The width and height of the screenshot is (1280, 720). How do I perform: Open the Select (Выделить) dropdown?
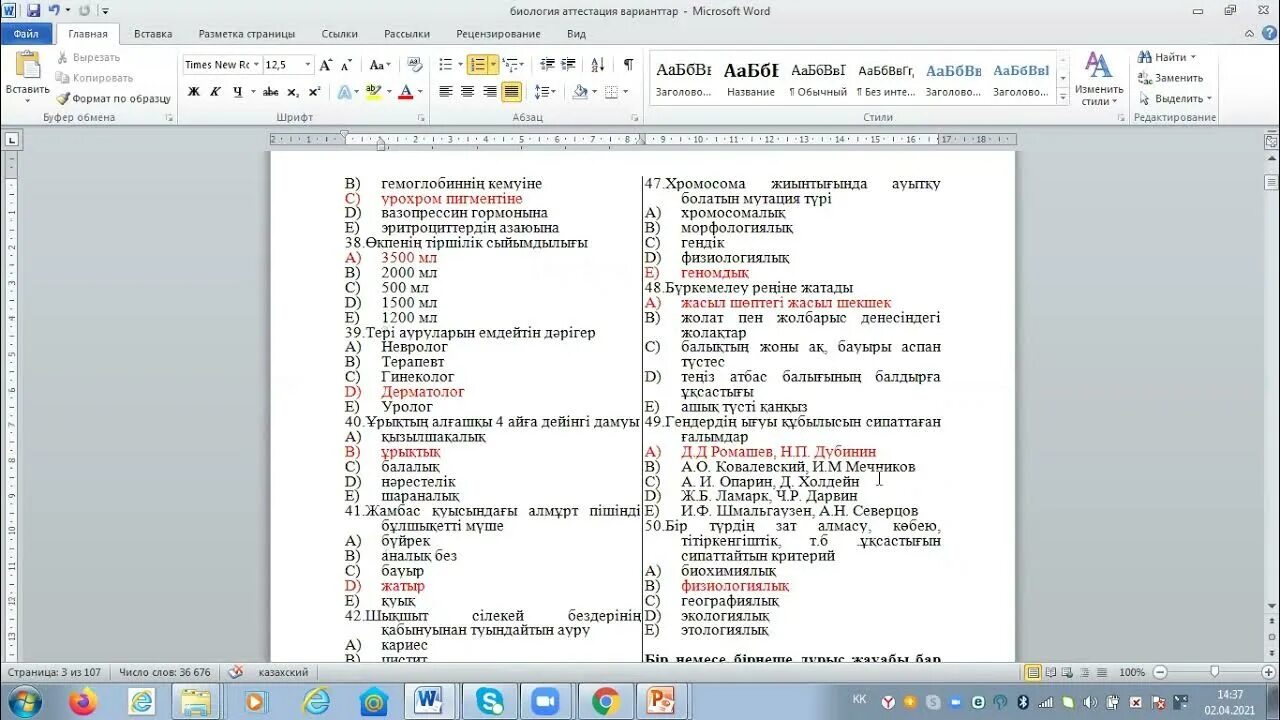[1175, 99]
